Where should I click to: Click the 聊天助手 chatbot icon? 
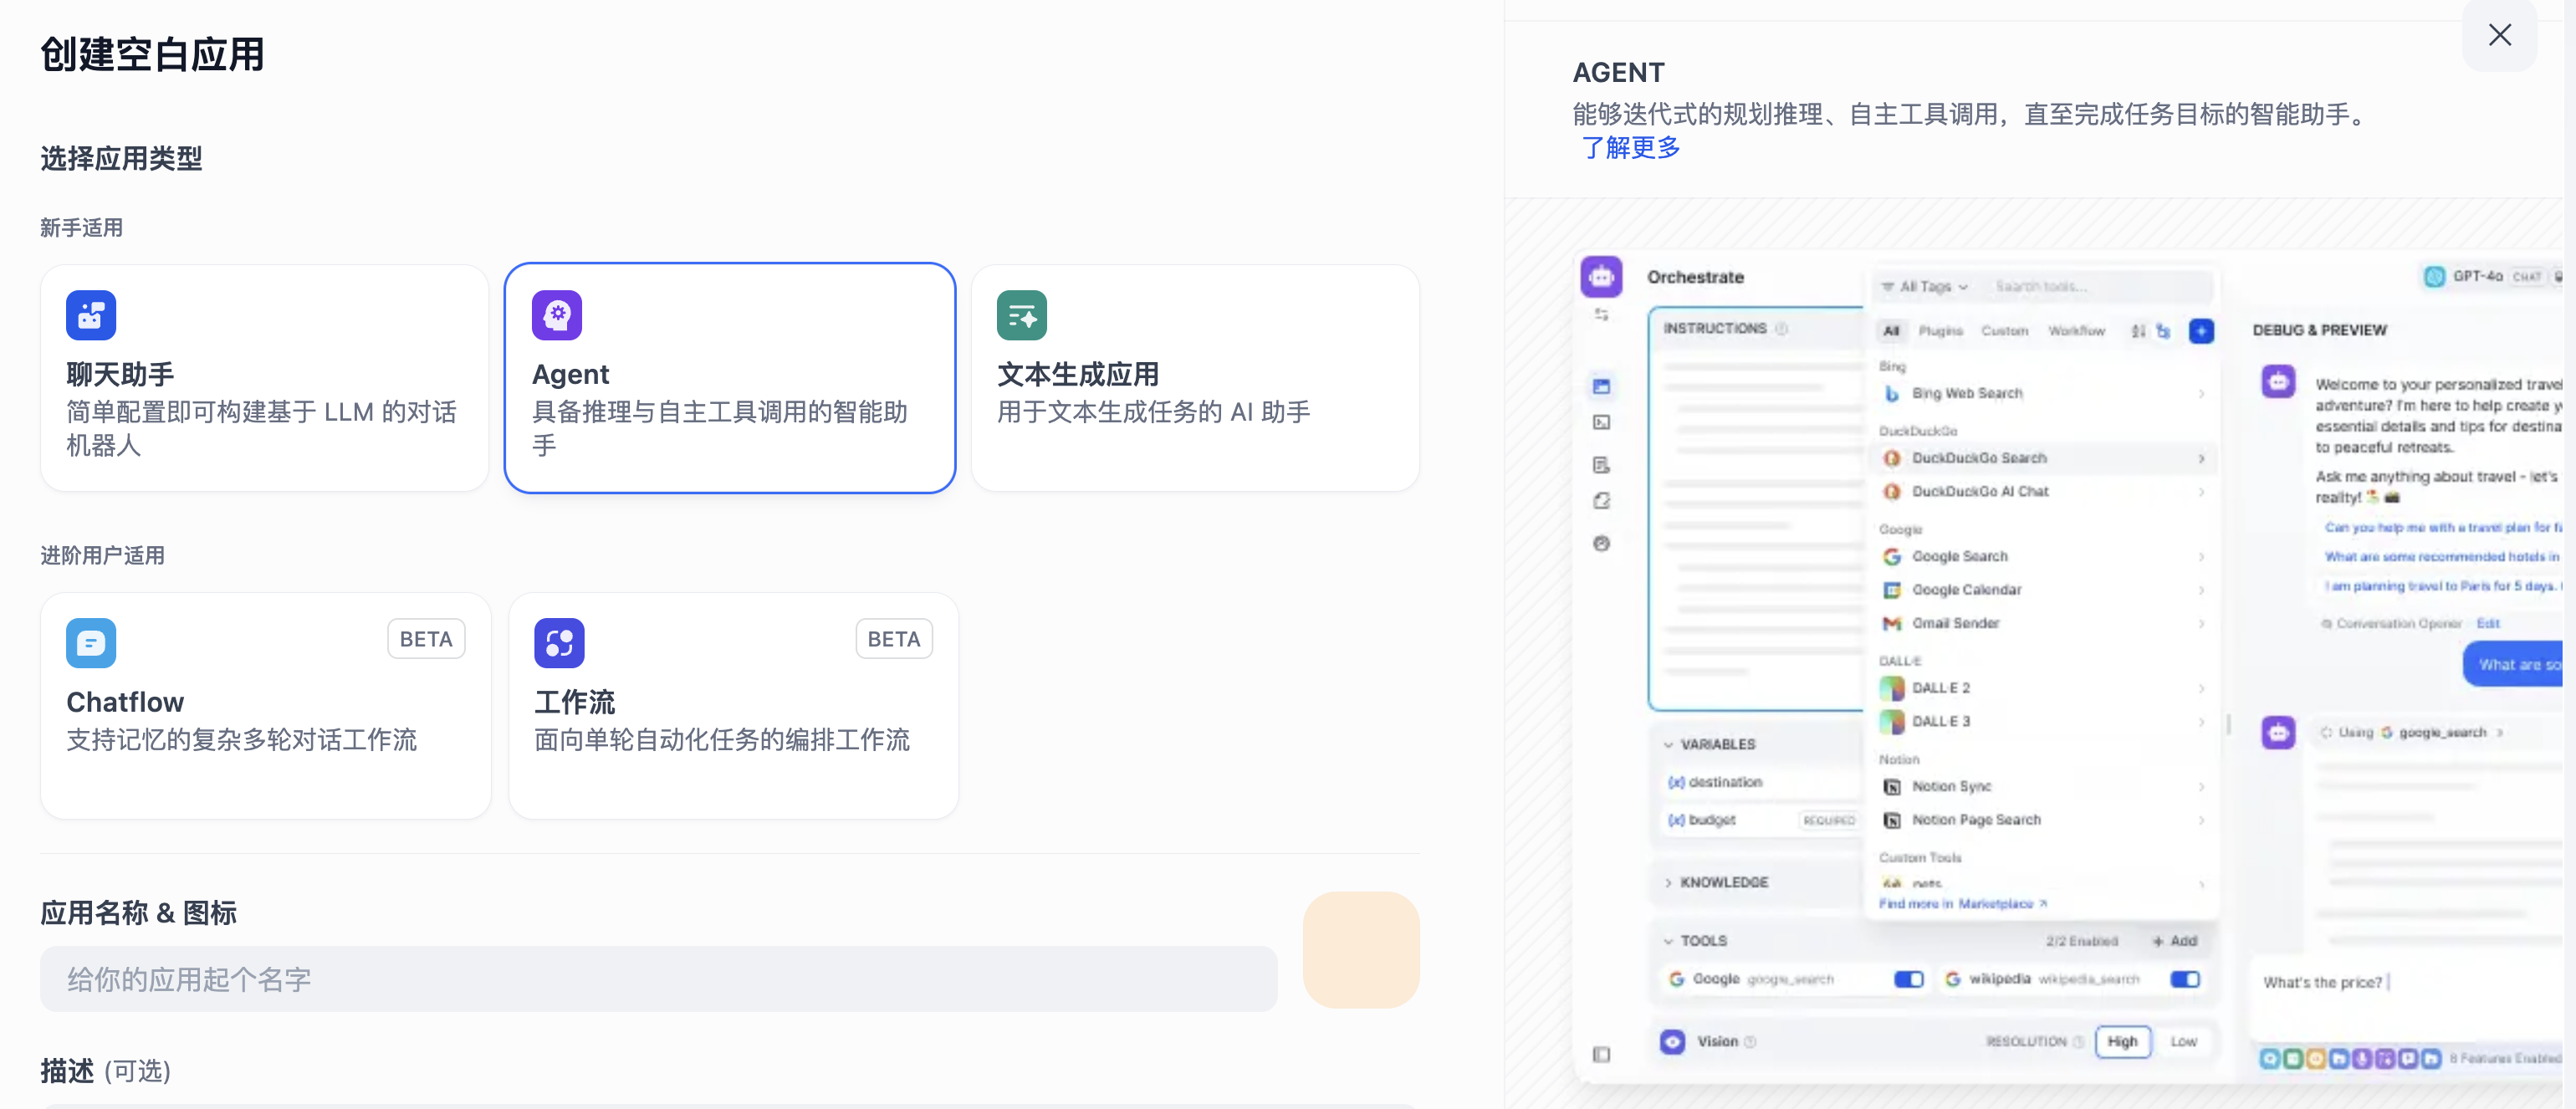(91, 316)
